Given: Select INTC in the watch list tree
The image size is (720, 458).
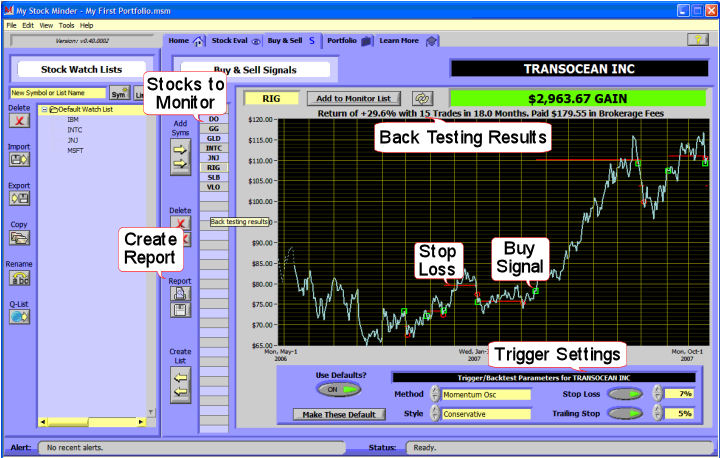Looking at the screenshot, I should [x=74, y=130].
